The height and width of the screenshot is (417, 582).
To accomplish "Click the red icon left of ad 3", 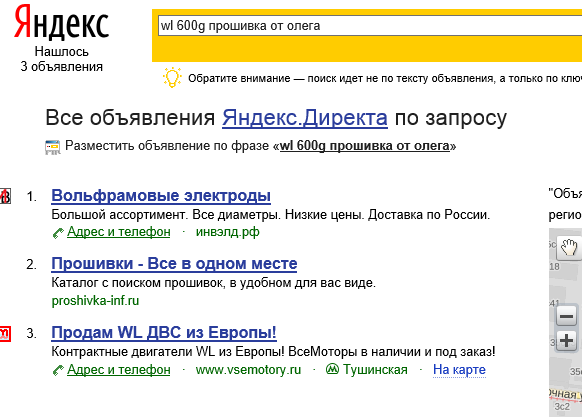I will point(5,333).
